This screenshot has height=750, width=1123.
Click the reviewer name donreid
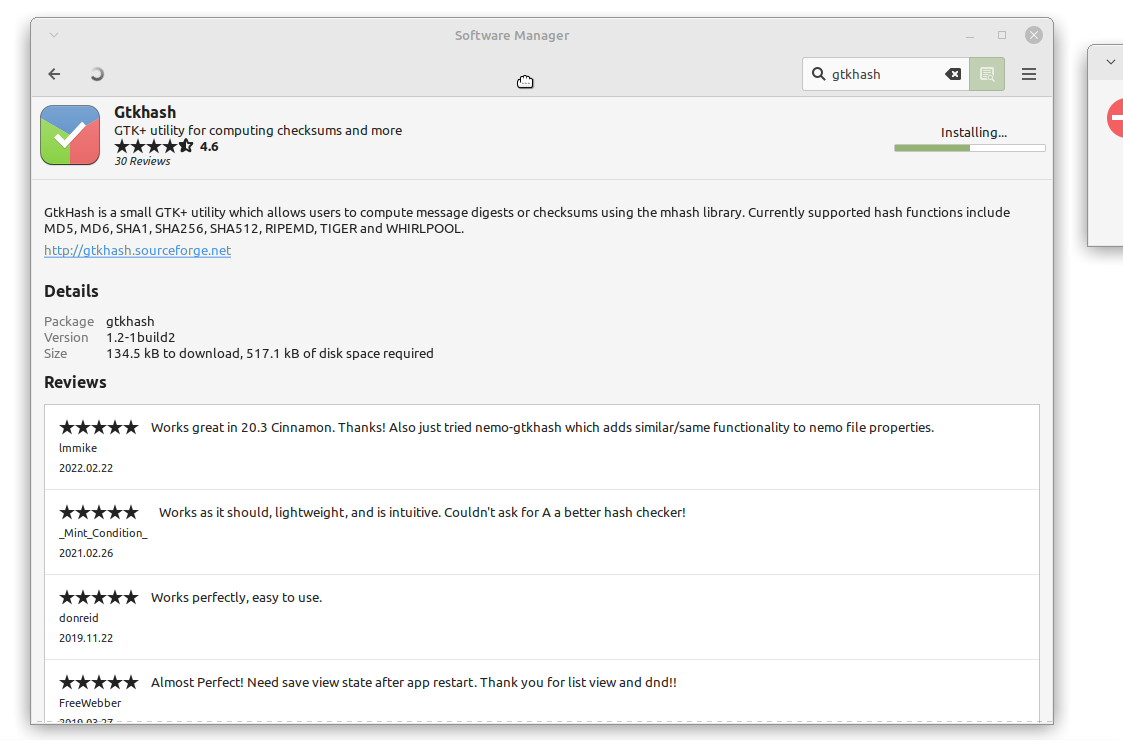pyautogui.click(x=79, y=617)
